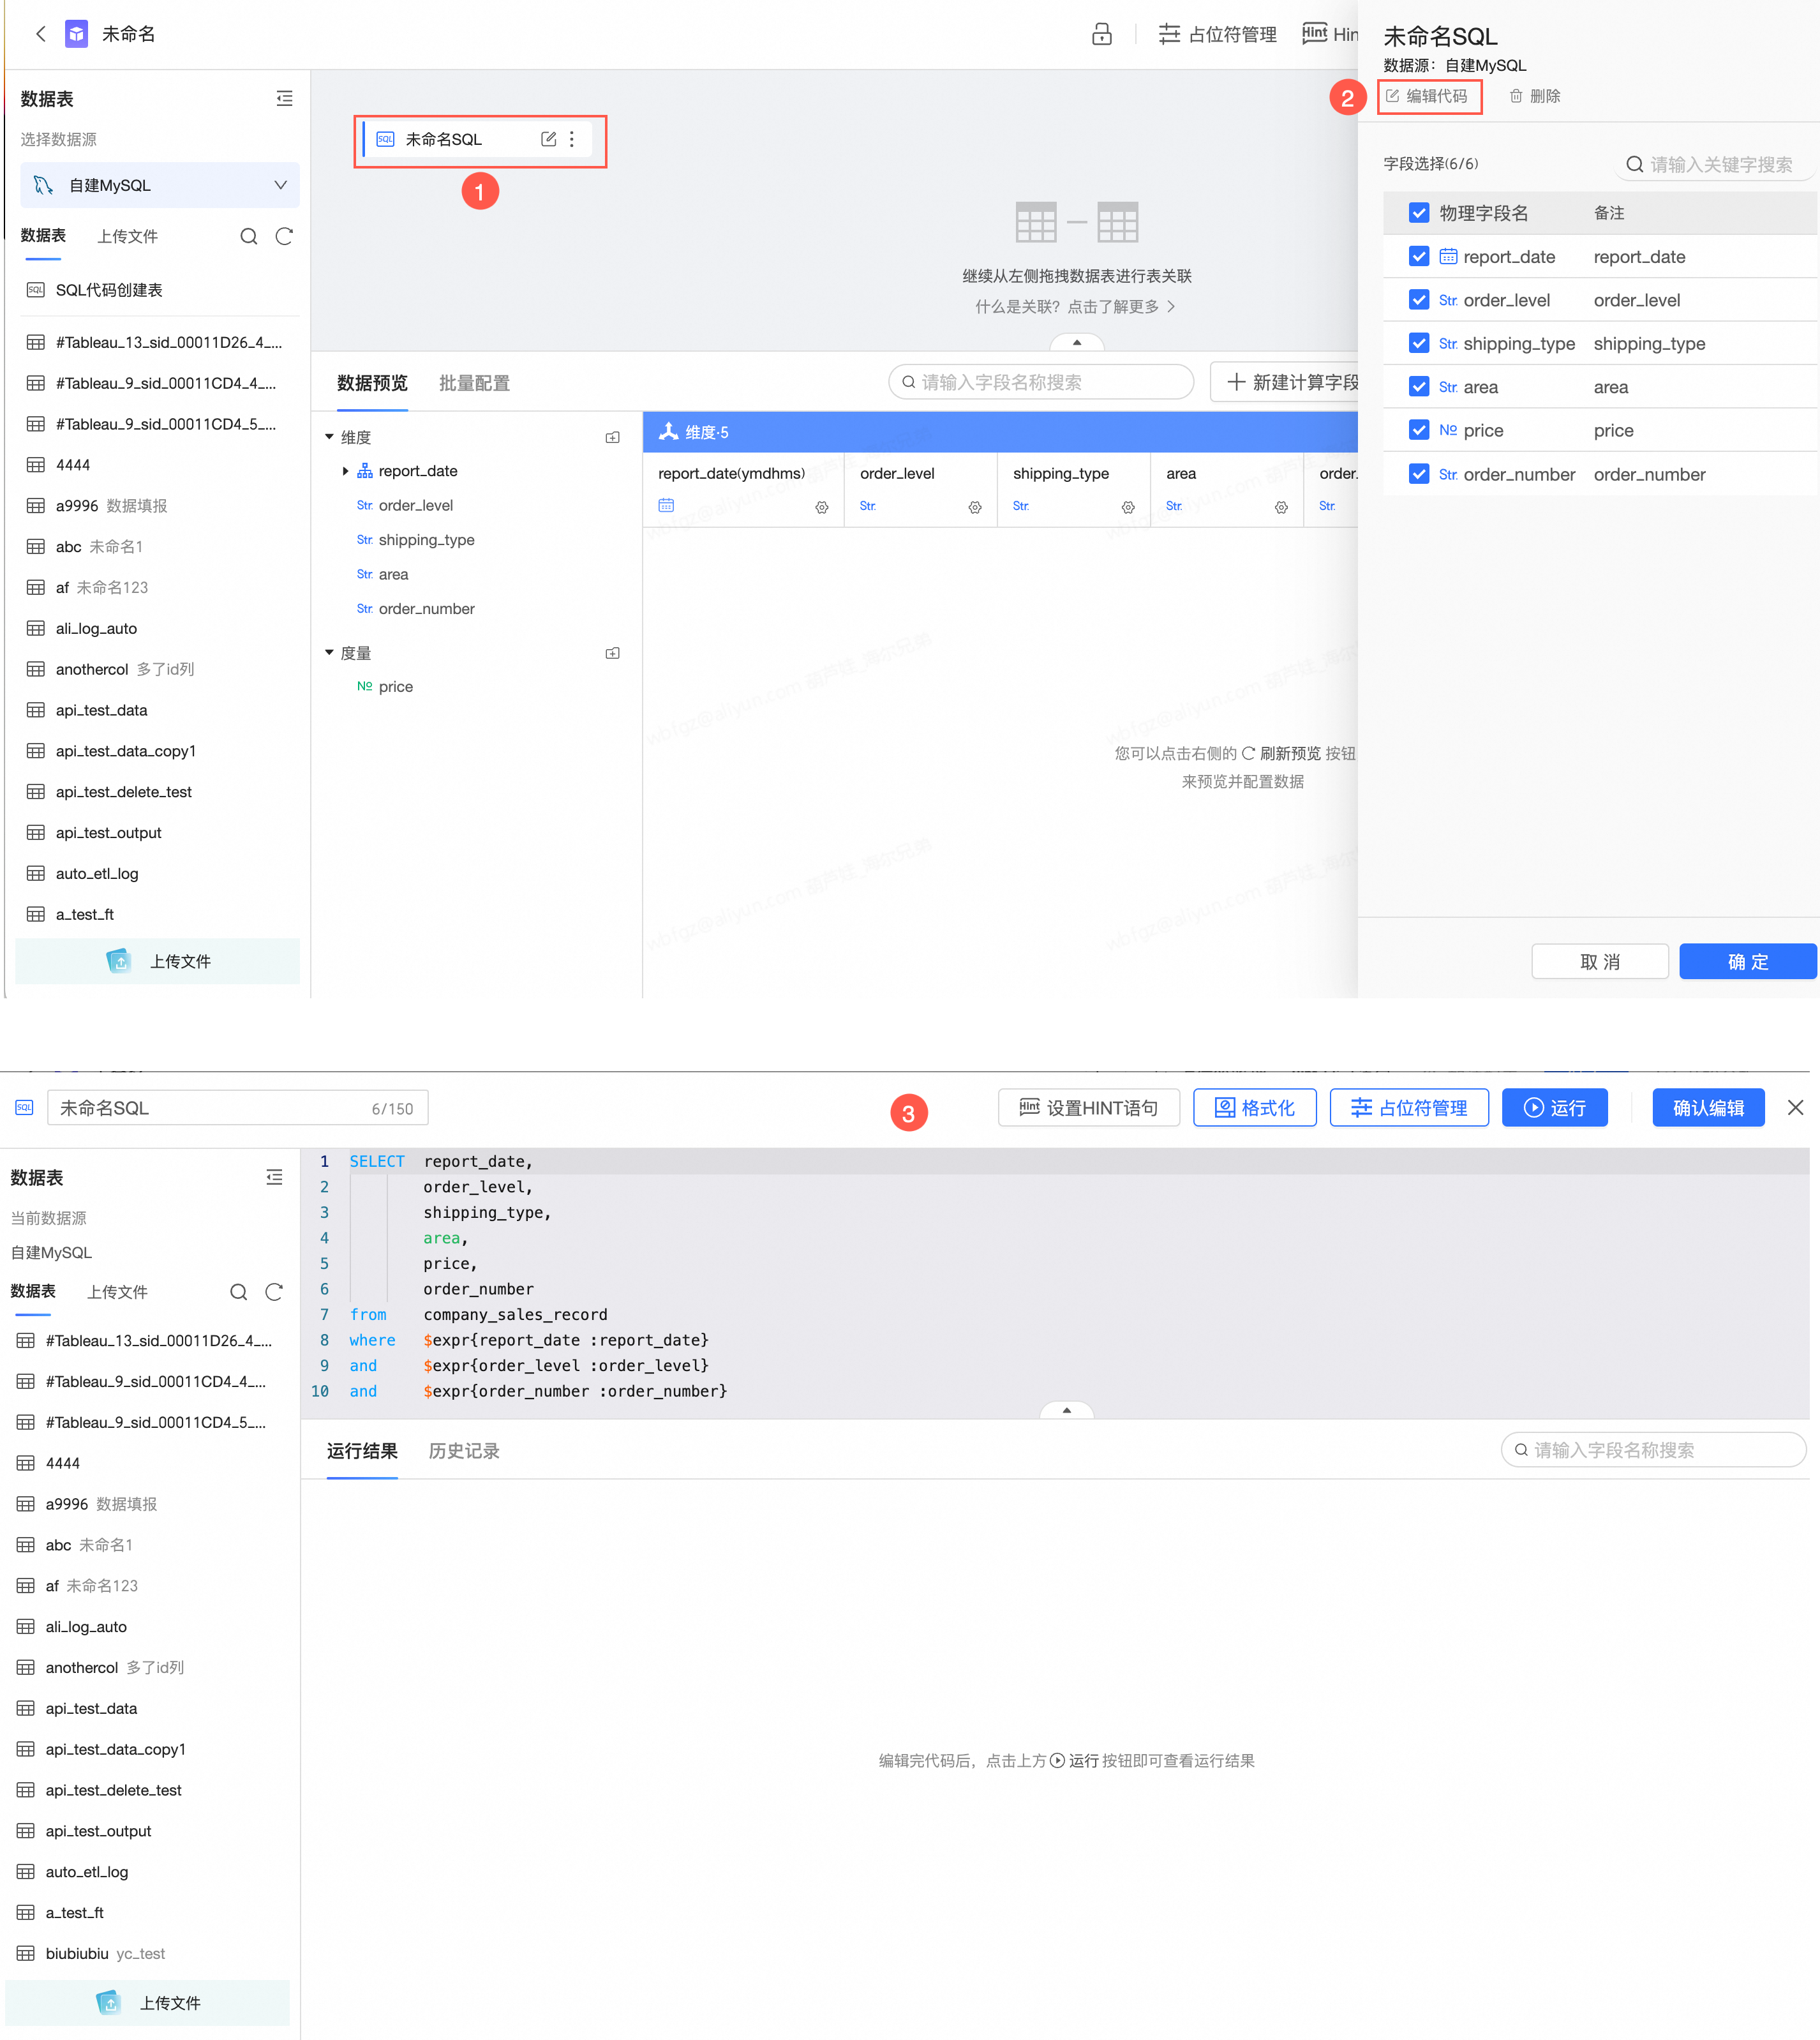The width and height of the screenshot is (1820, 2040).
Task: Refresh the table list in the top panel
Action: [284, 236]
